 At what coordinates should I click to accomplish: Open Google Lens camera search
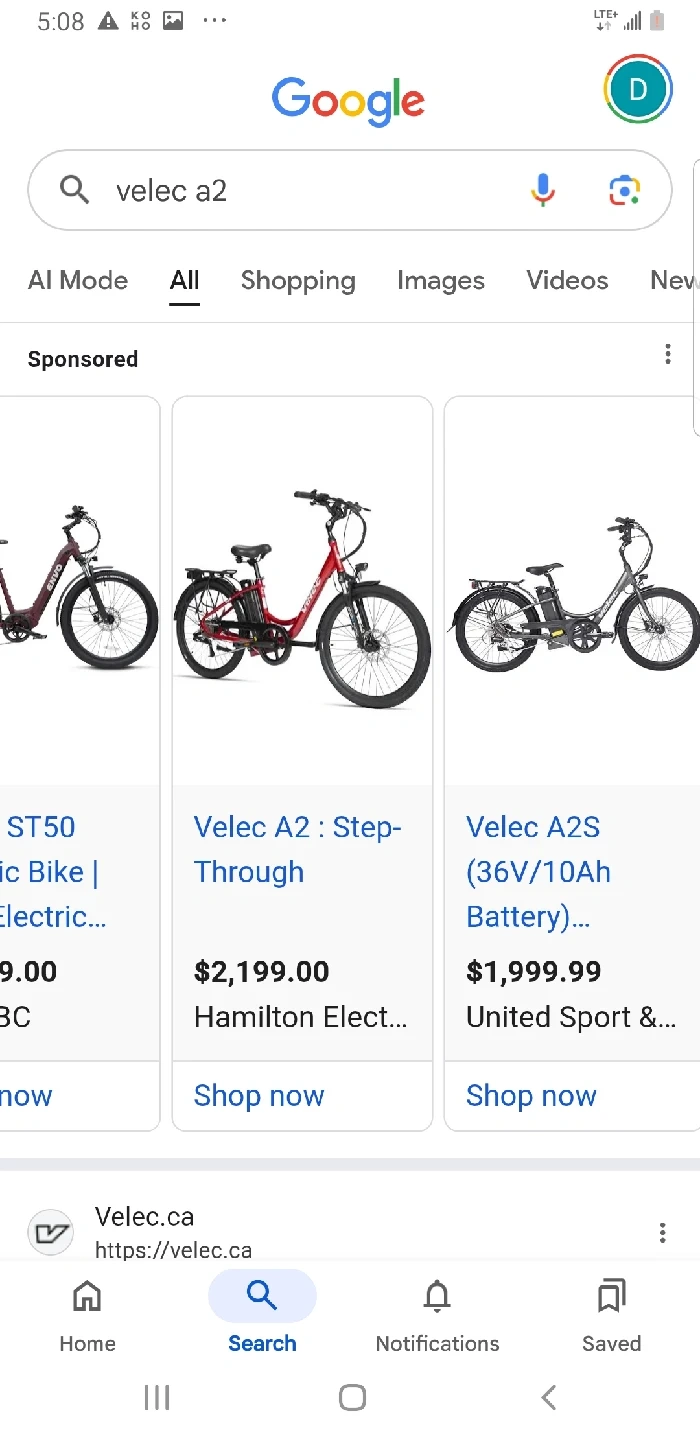tap(625, 189)
